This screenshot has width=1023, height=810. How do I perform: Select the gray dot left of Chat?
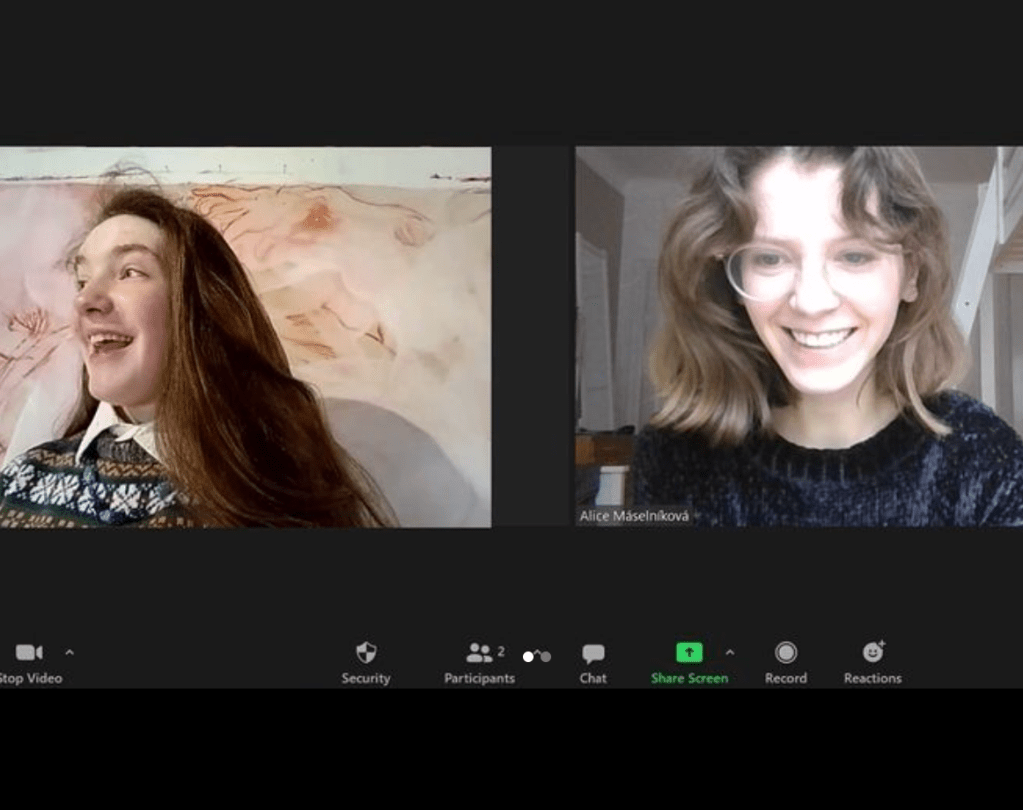[546, 657]
